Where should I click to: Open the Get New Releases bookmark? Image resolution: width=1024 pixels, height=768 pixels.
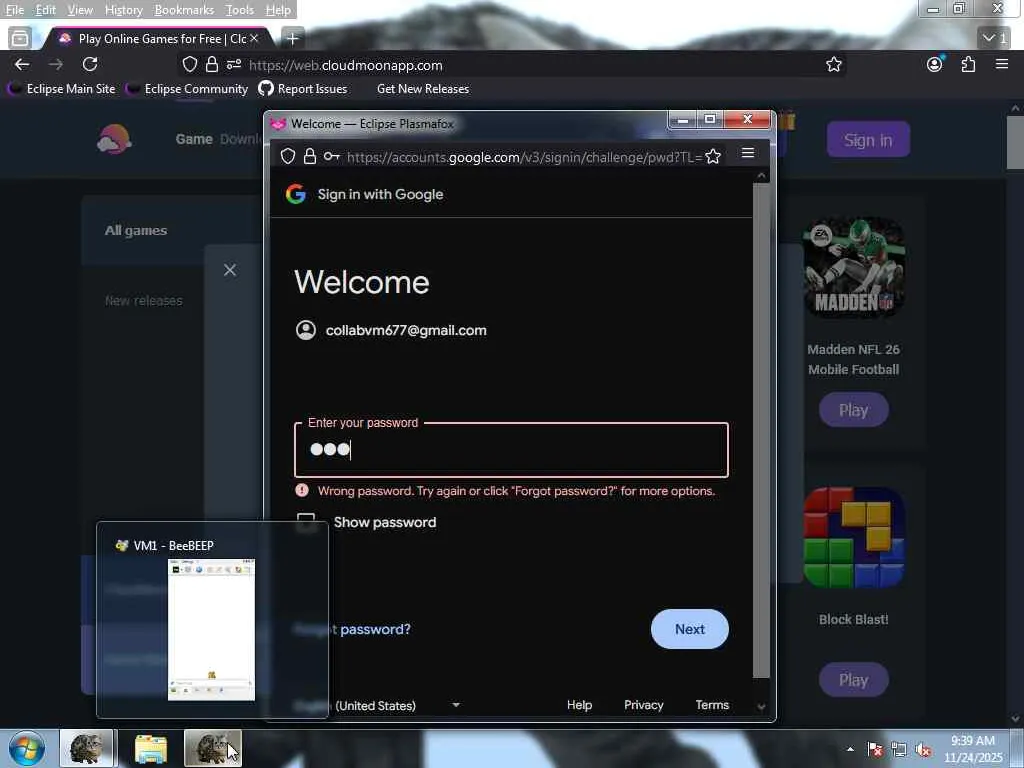pyautogui.click(x=423, y=89)
